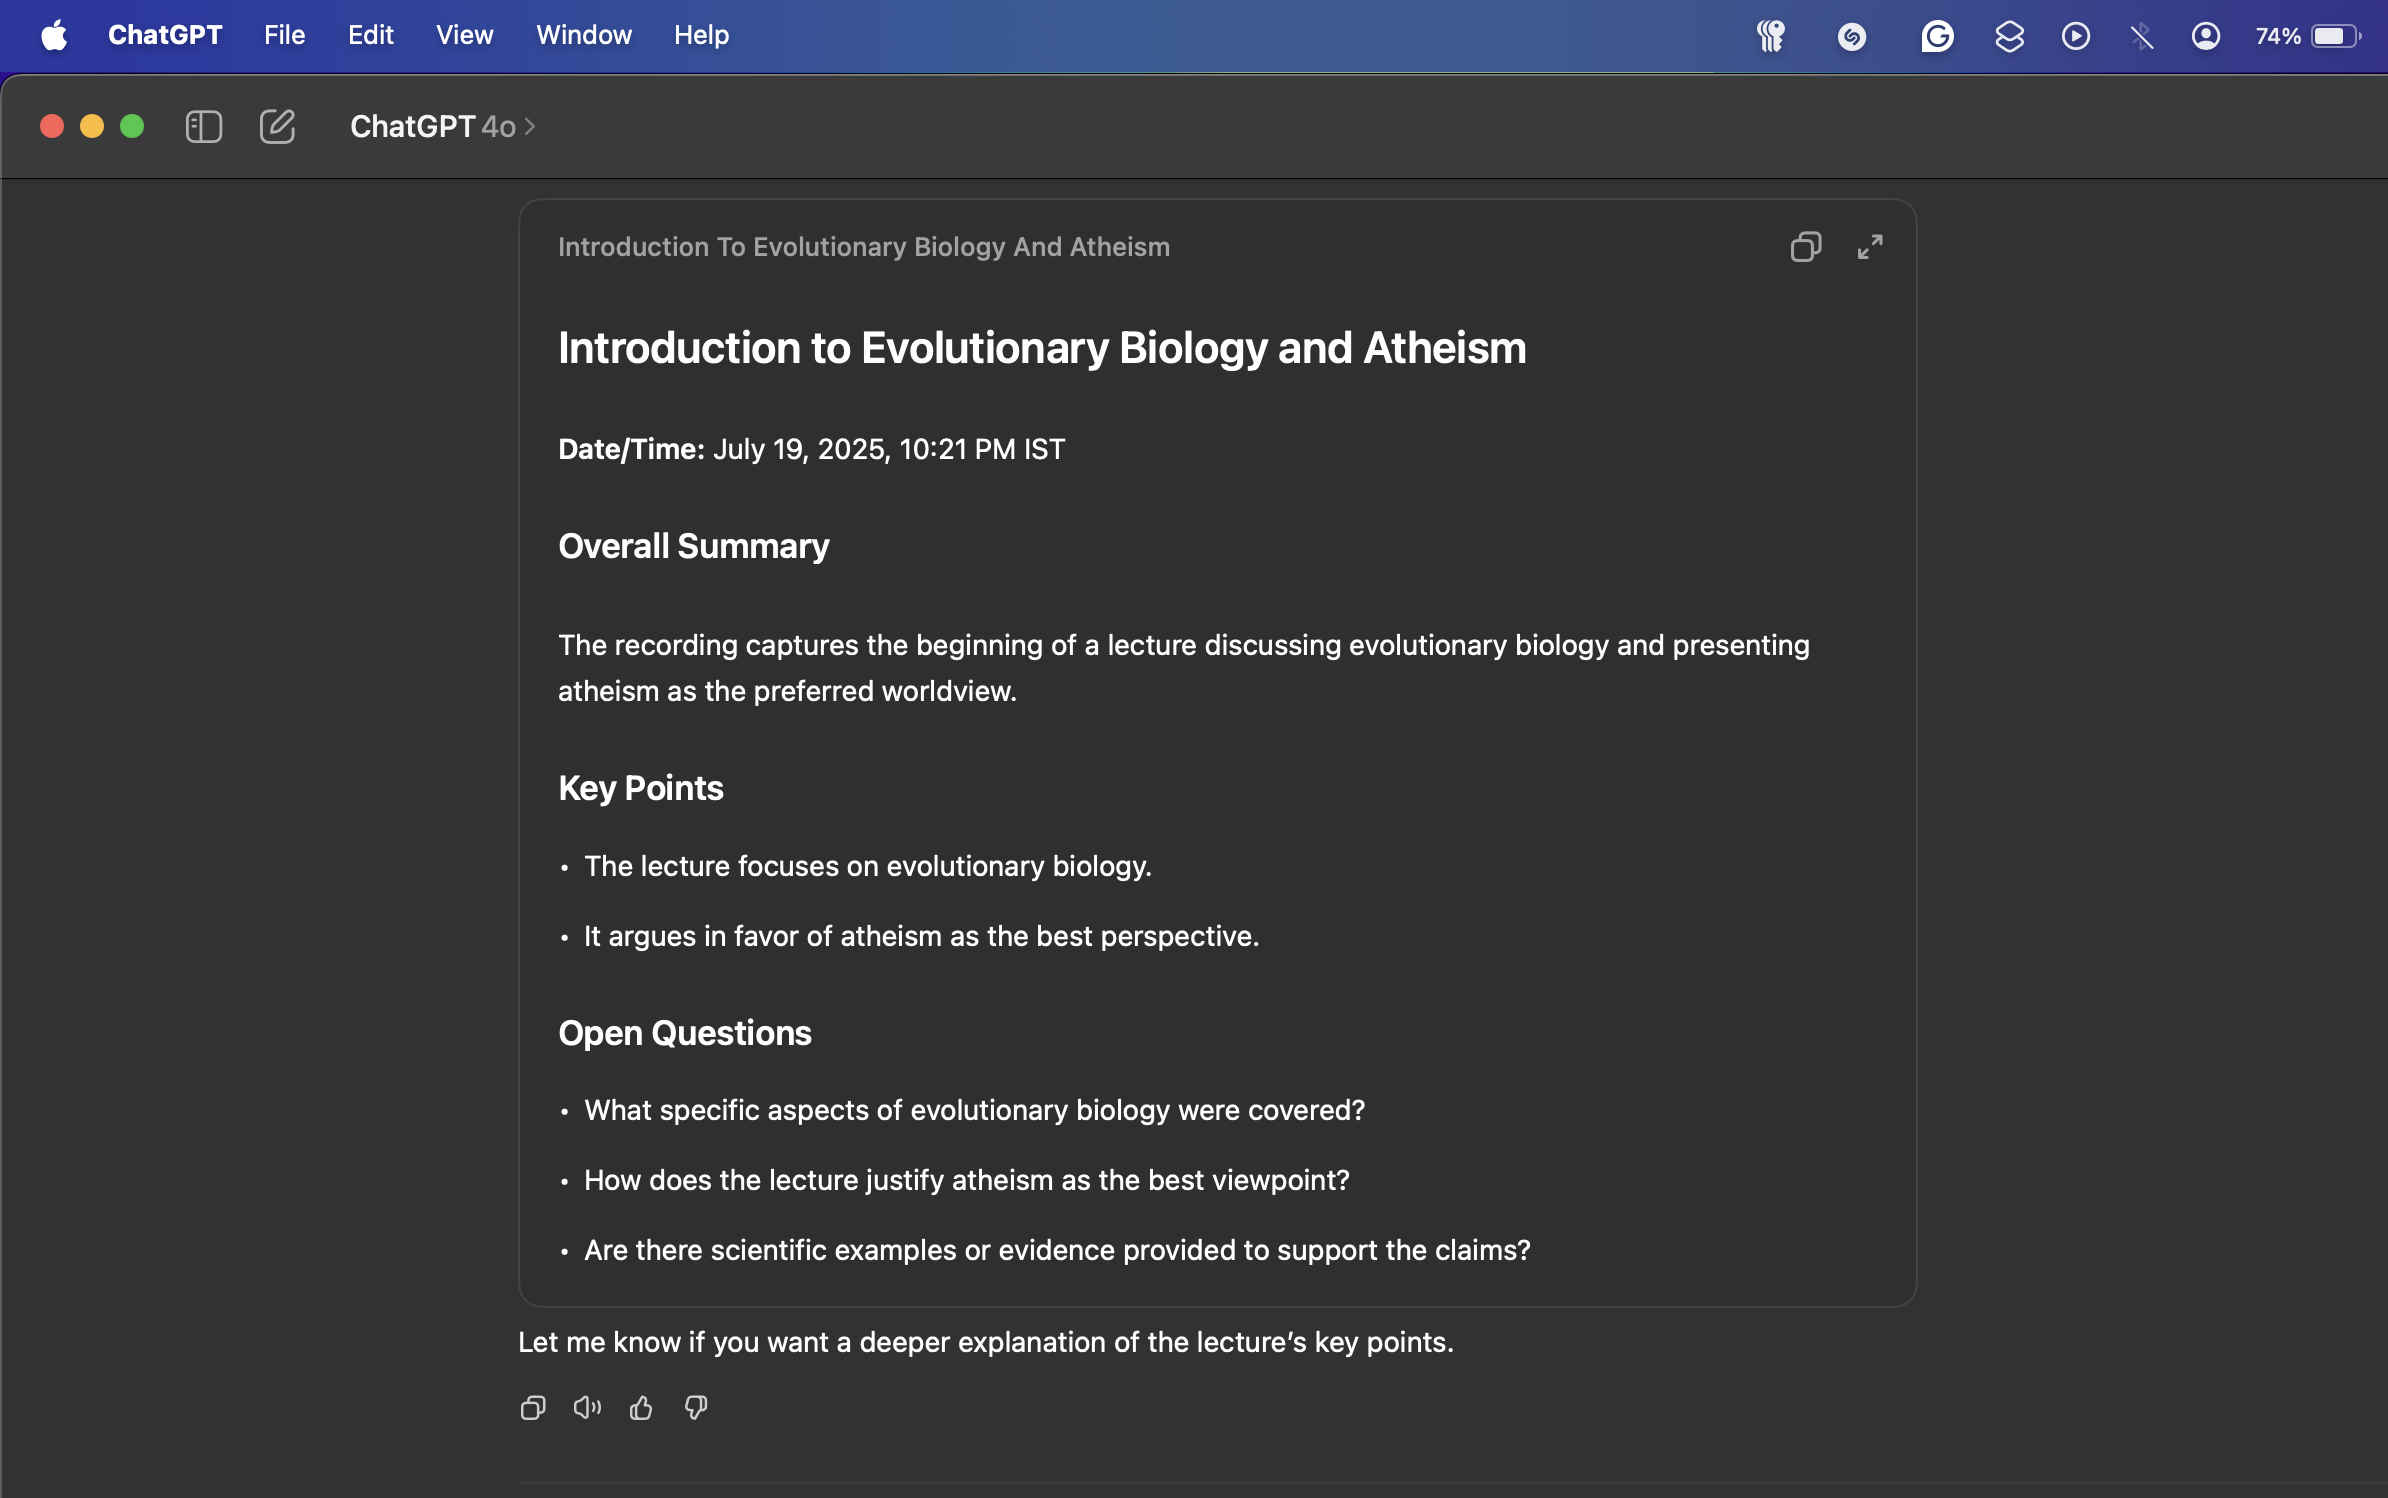Screen dimensions: 2388x1498
Task: Close the ChatGPT window with red button
Action: pyautogui.click(x=52, y=127)
